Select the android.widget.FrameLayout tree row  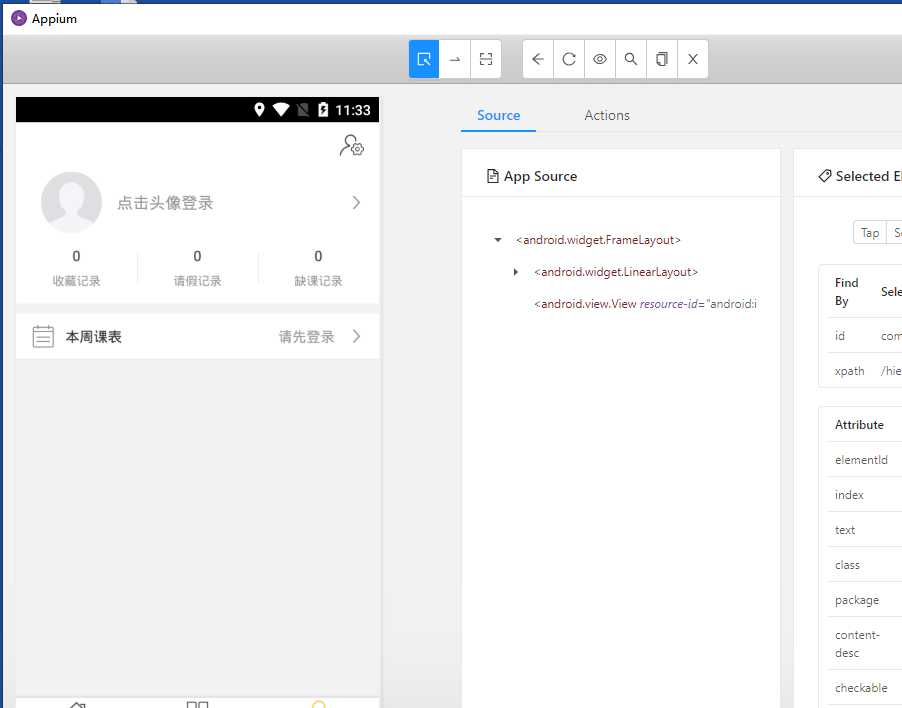tap(598, 240)
